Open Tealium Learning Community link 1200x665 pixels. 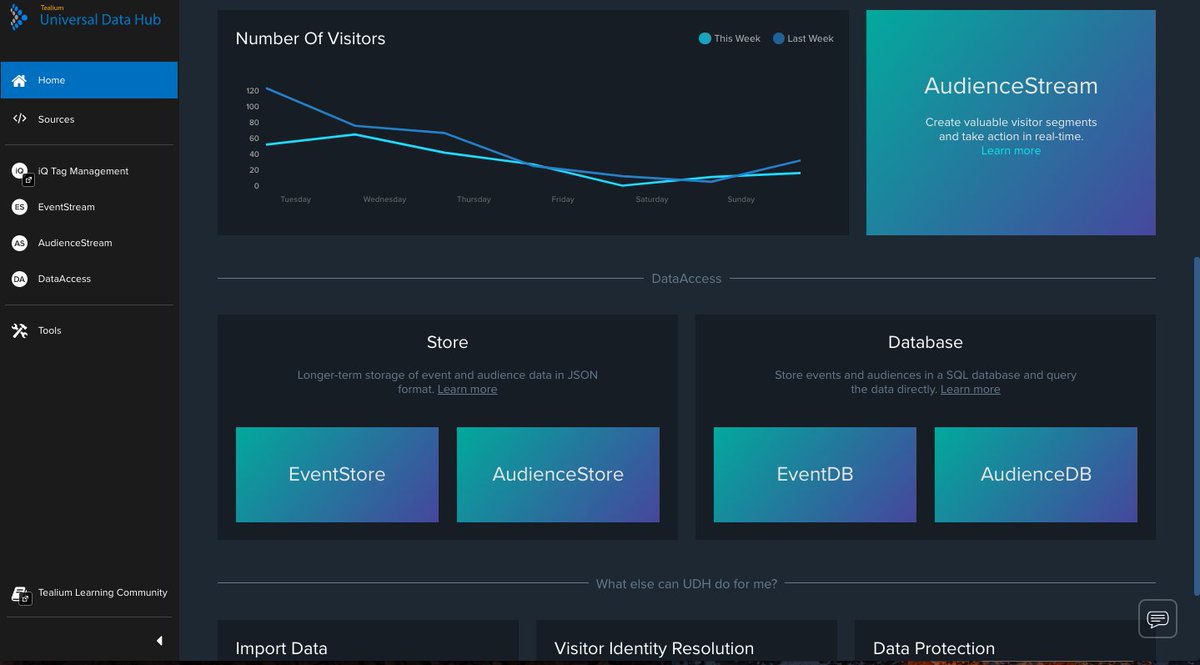click(x=89, y=593)
